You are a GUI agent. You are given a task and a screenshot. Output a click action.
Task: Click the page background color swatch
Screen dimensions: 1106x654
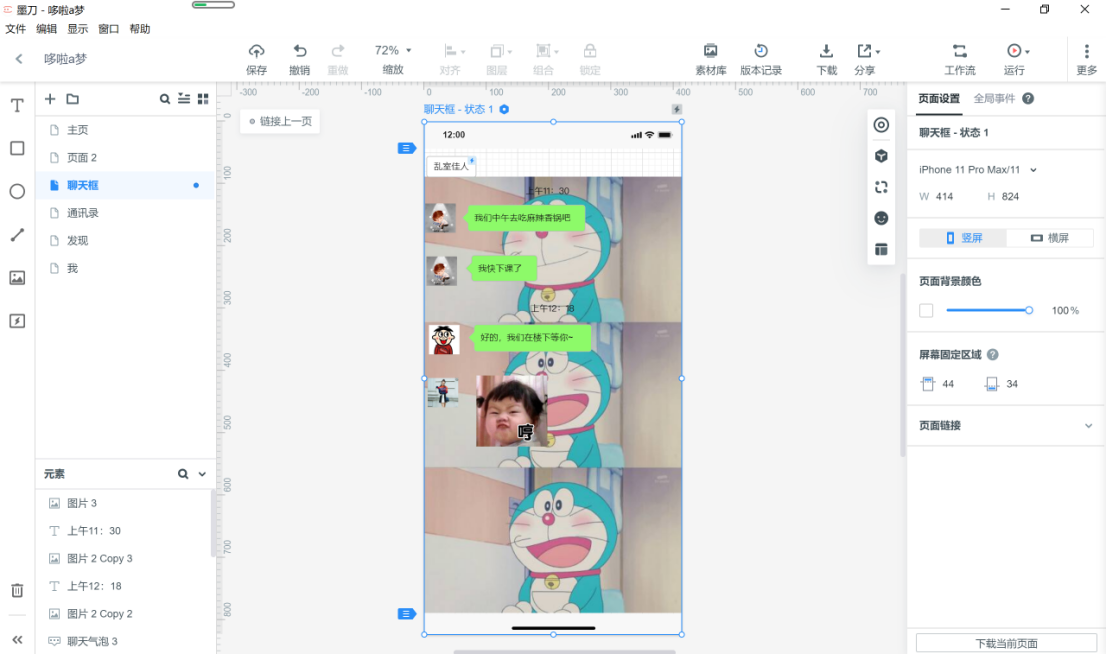[x=926, y=310]
